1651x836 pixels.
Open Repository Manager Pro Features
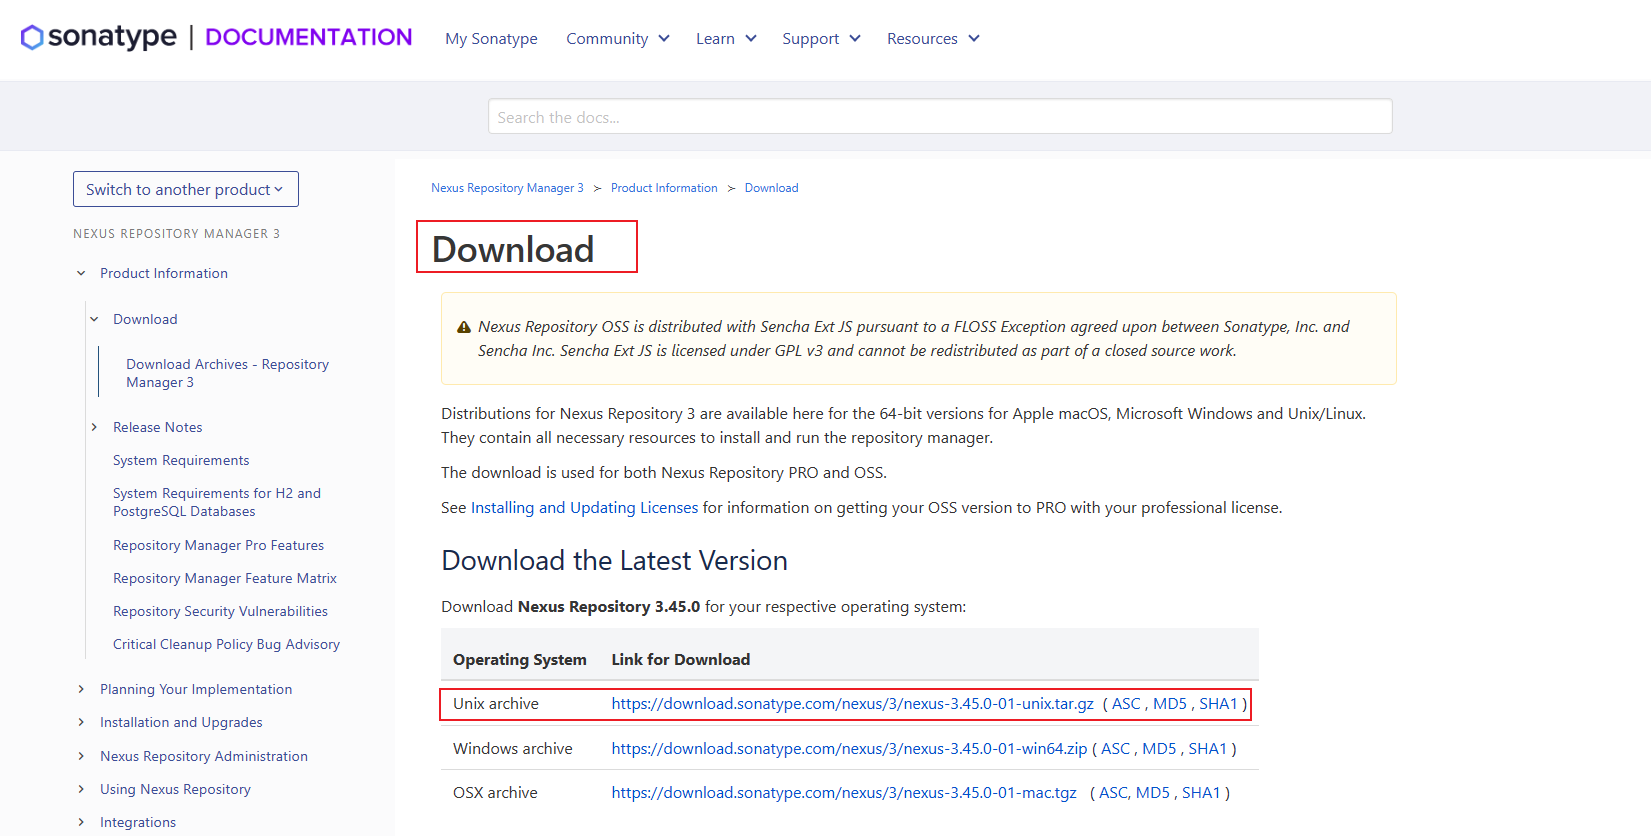[x=218, y=545]
